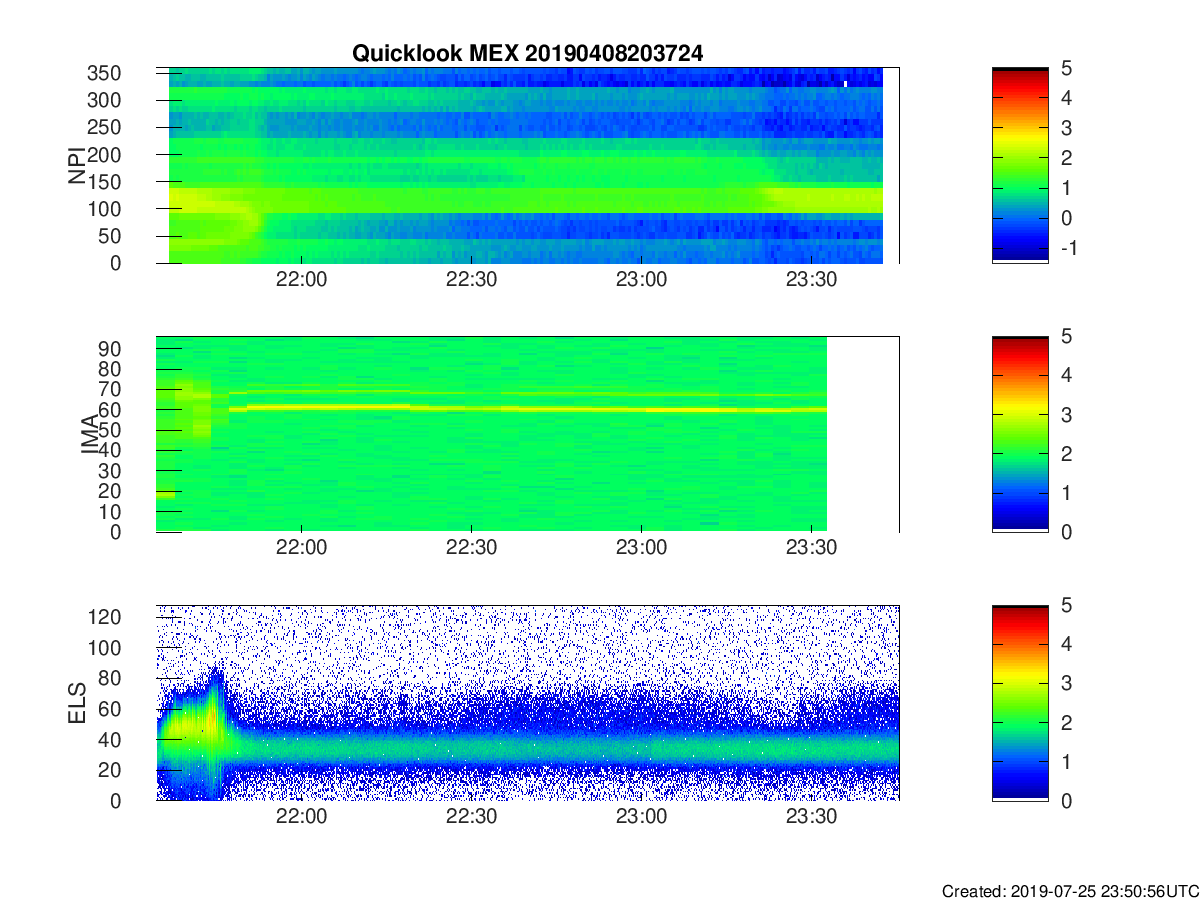Click the 23:30 time label under IMA
The height and width of the screenshot is (900, 1200).
811,549
